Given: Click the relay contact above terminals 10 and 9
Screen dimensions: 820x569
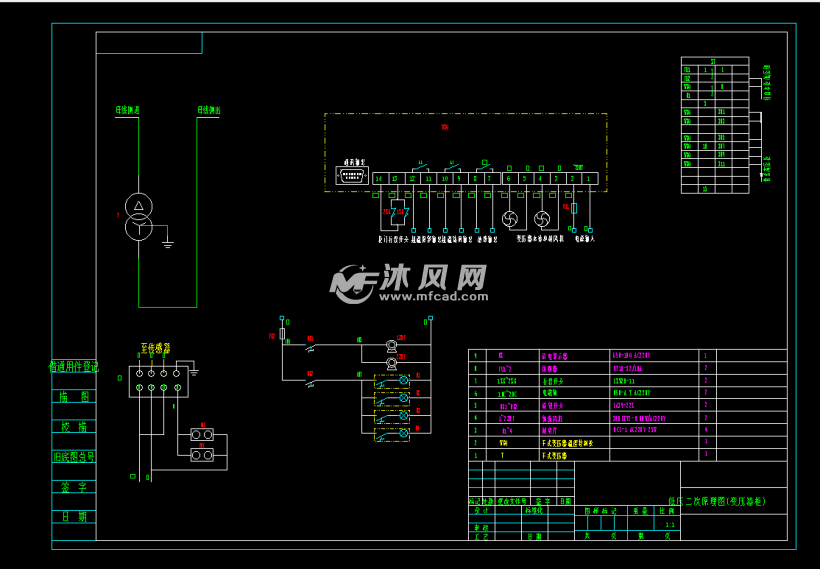Looking at the screenshot, I should (452, 168).
